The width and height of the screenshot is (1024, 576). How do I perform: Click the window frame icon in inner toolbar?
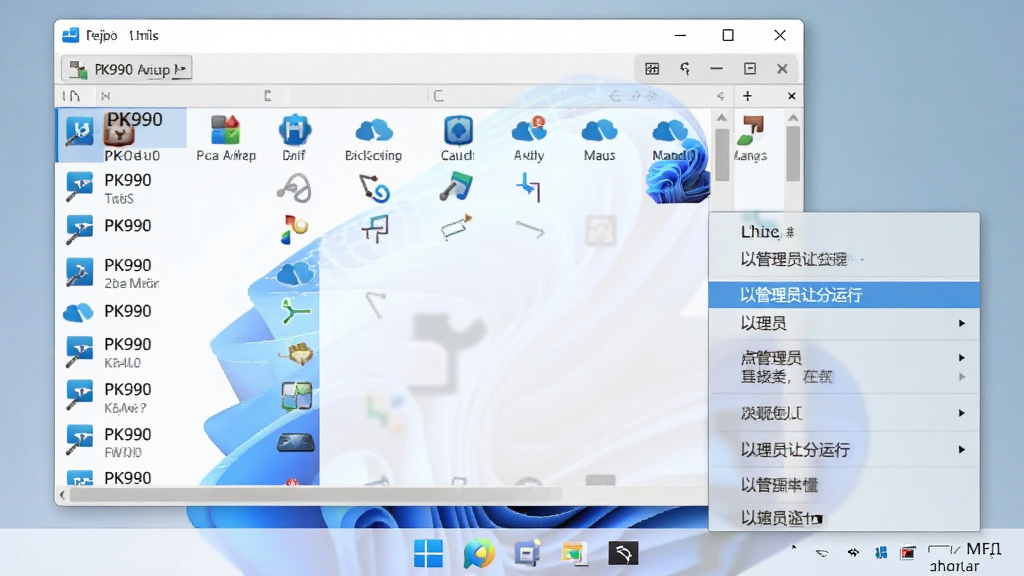pos(750,69)
